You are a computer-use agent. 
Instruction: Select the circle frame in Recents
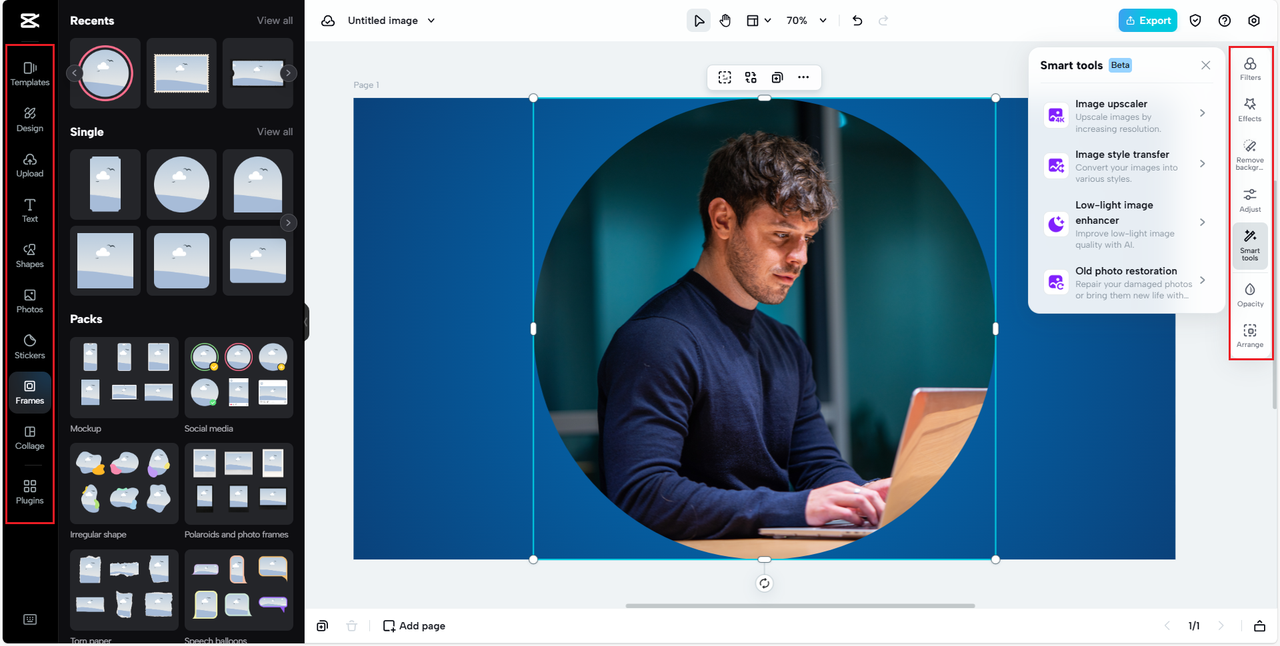[x=106, y=73]
